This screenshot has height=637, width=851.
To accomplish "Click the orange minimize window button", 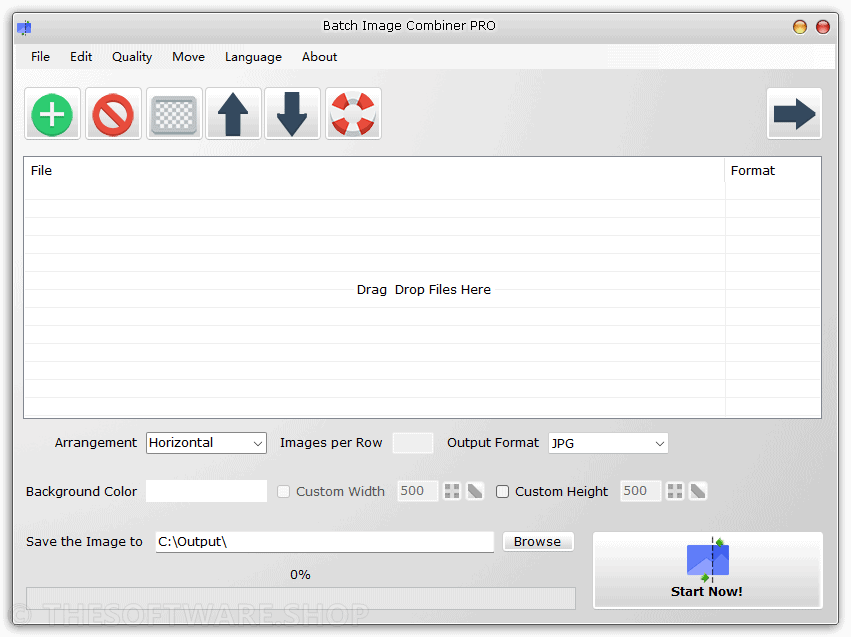I will (x=799, y=27).
